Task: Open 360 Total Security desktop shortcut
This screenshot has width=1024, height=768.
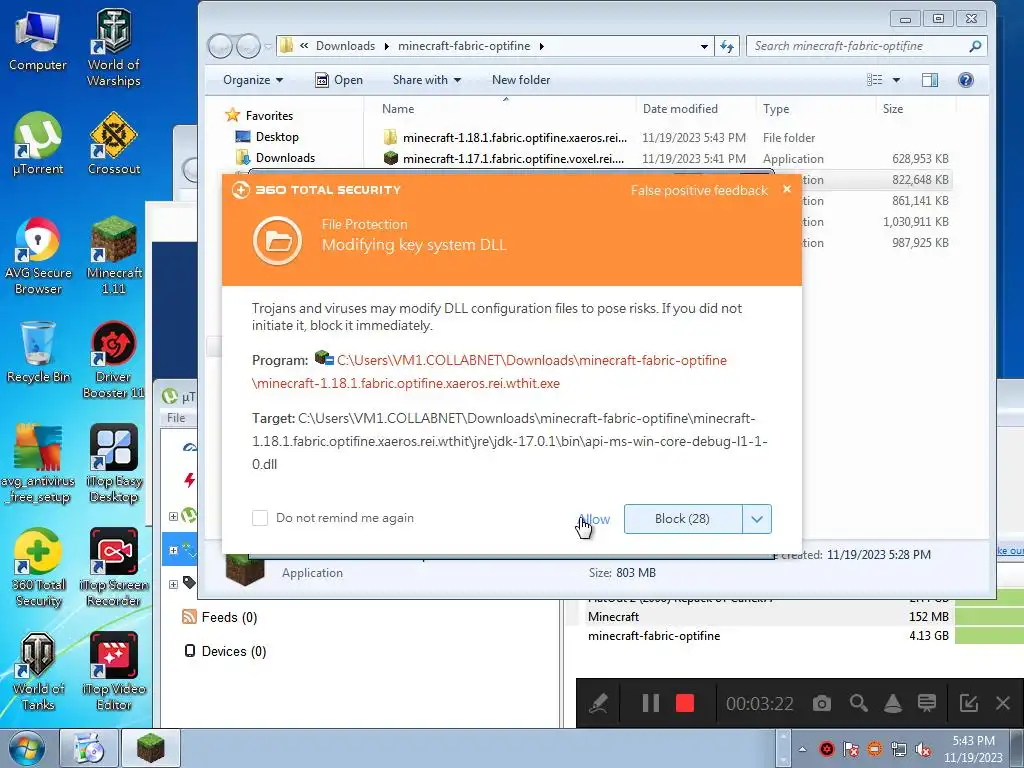Action: [x=38, y=568]
